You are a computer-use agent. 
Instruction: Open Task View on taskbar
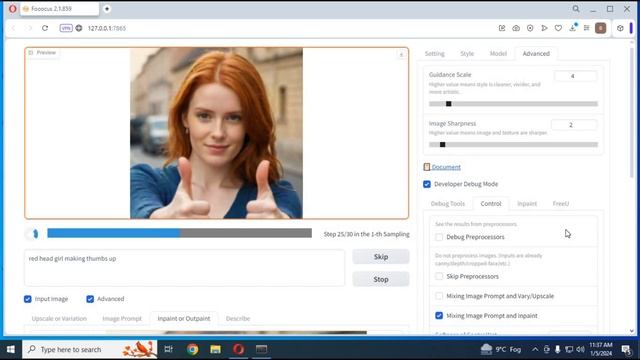168,349
